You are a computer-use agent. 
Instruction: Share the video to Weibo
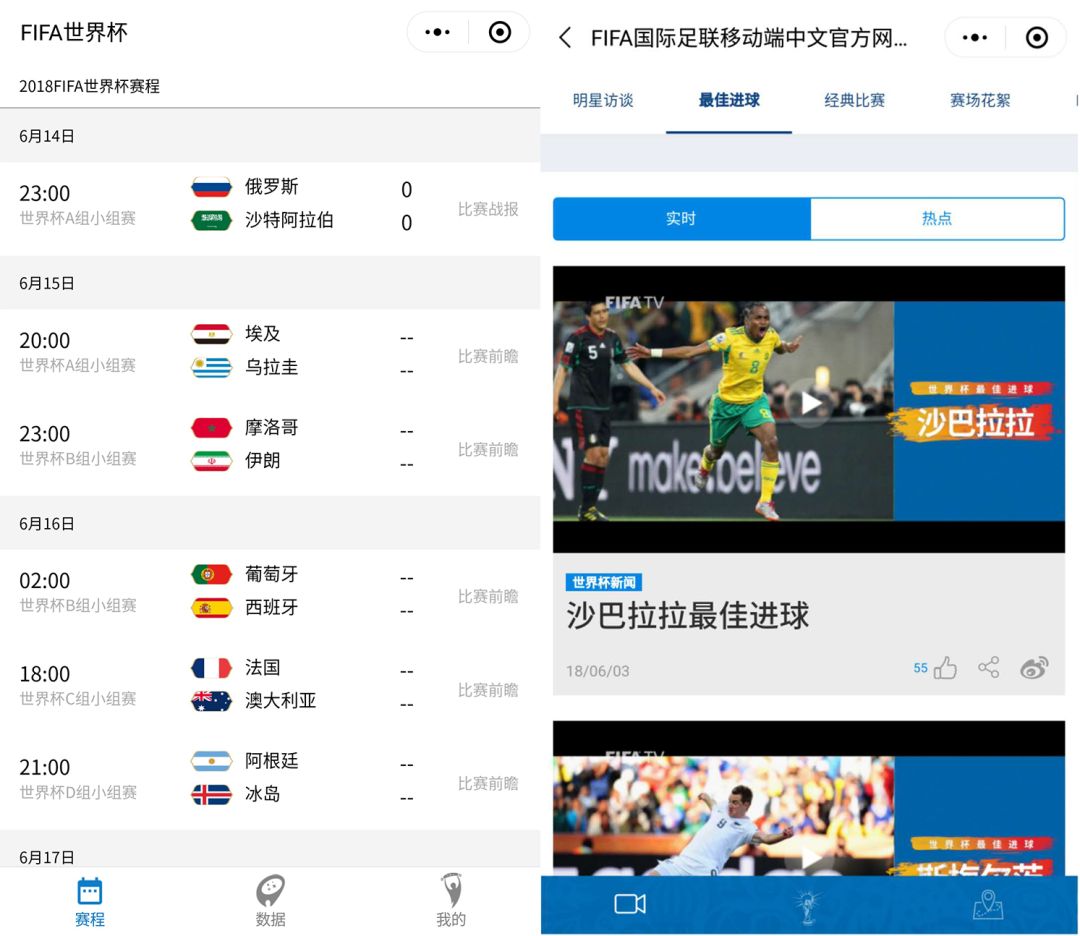click(1034, 667)
